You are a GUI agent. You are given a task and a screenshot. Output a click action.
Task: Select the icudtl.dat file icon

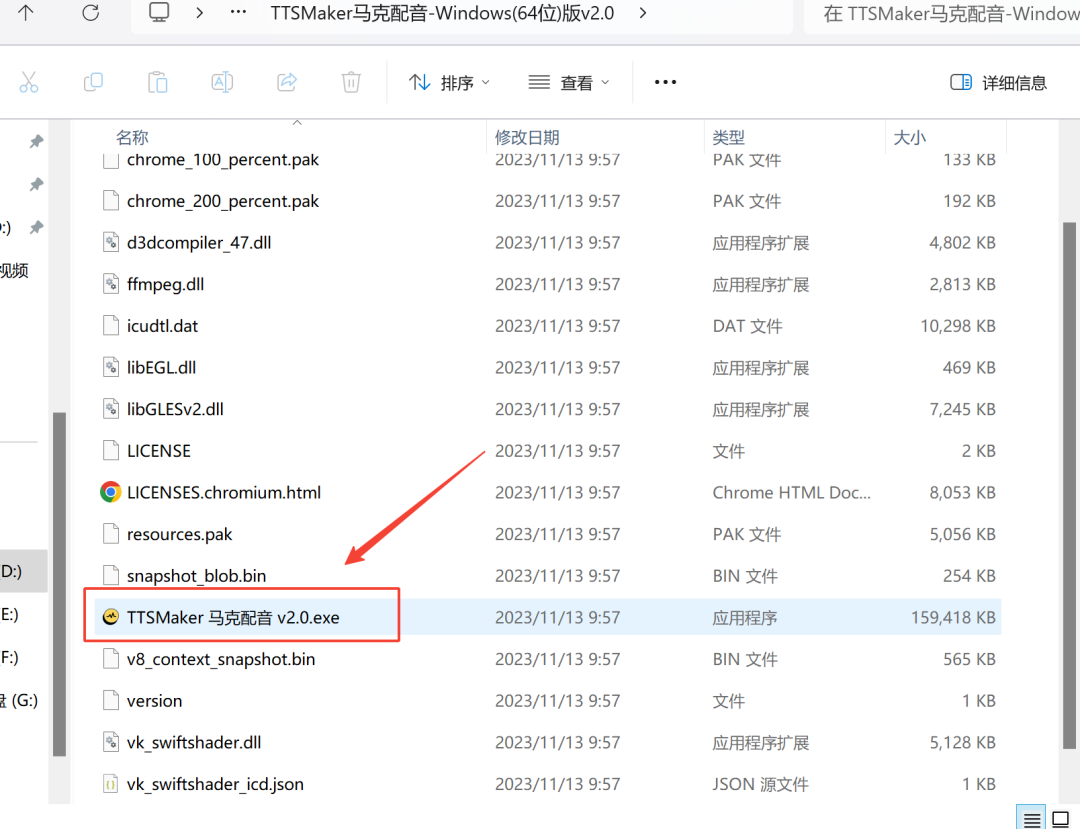pyautogui.click(x=110, y=326)
